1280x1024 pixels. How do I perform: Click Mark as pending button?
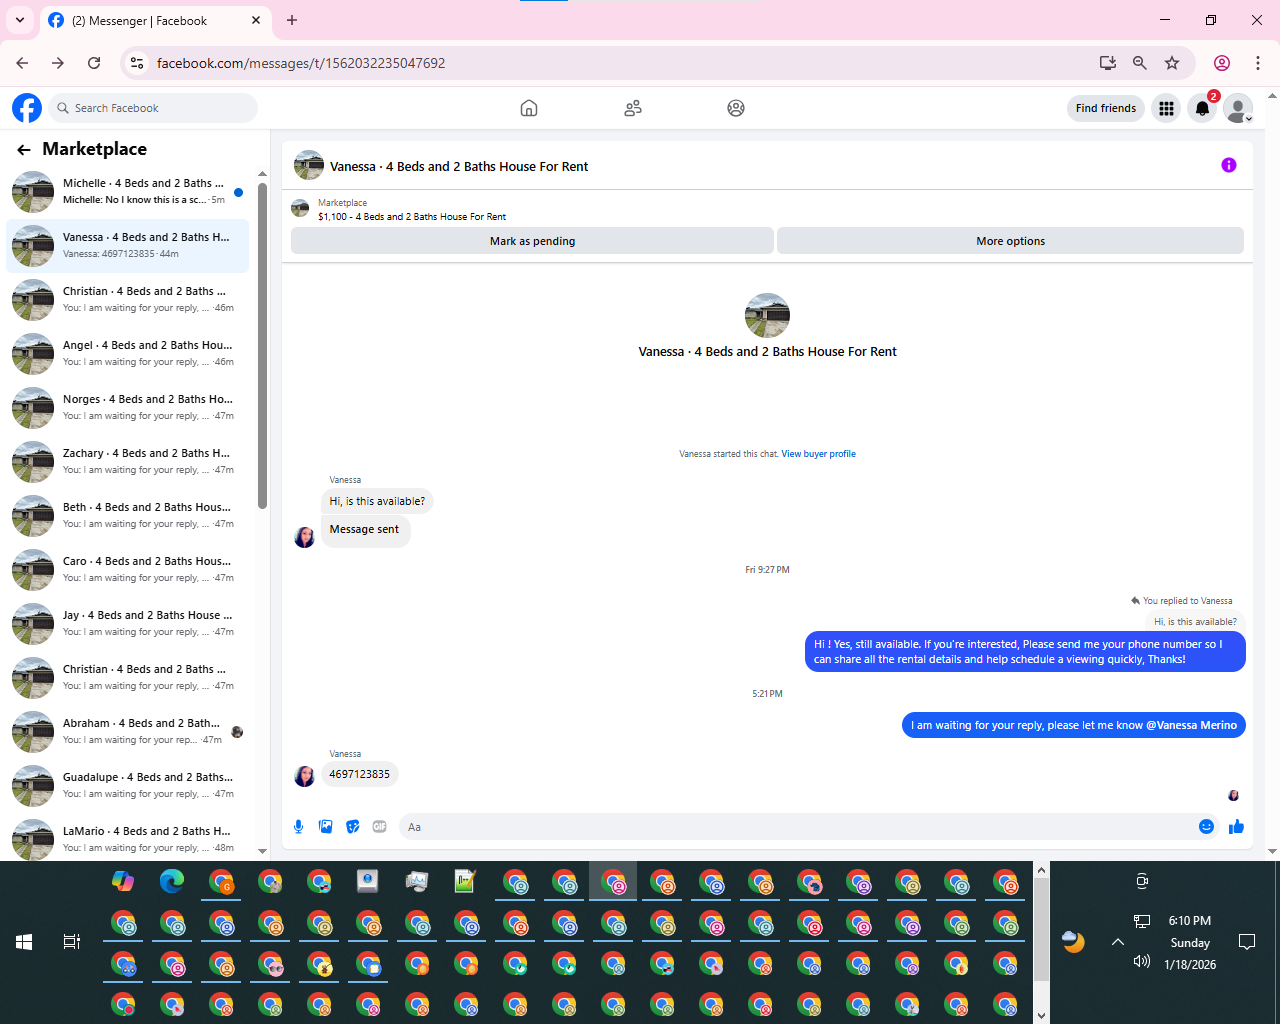[532, 241]
